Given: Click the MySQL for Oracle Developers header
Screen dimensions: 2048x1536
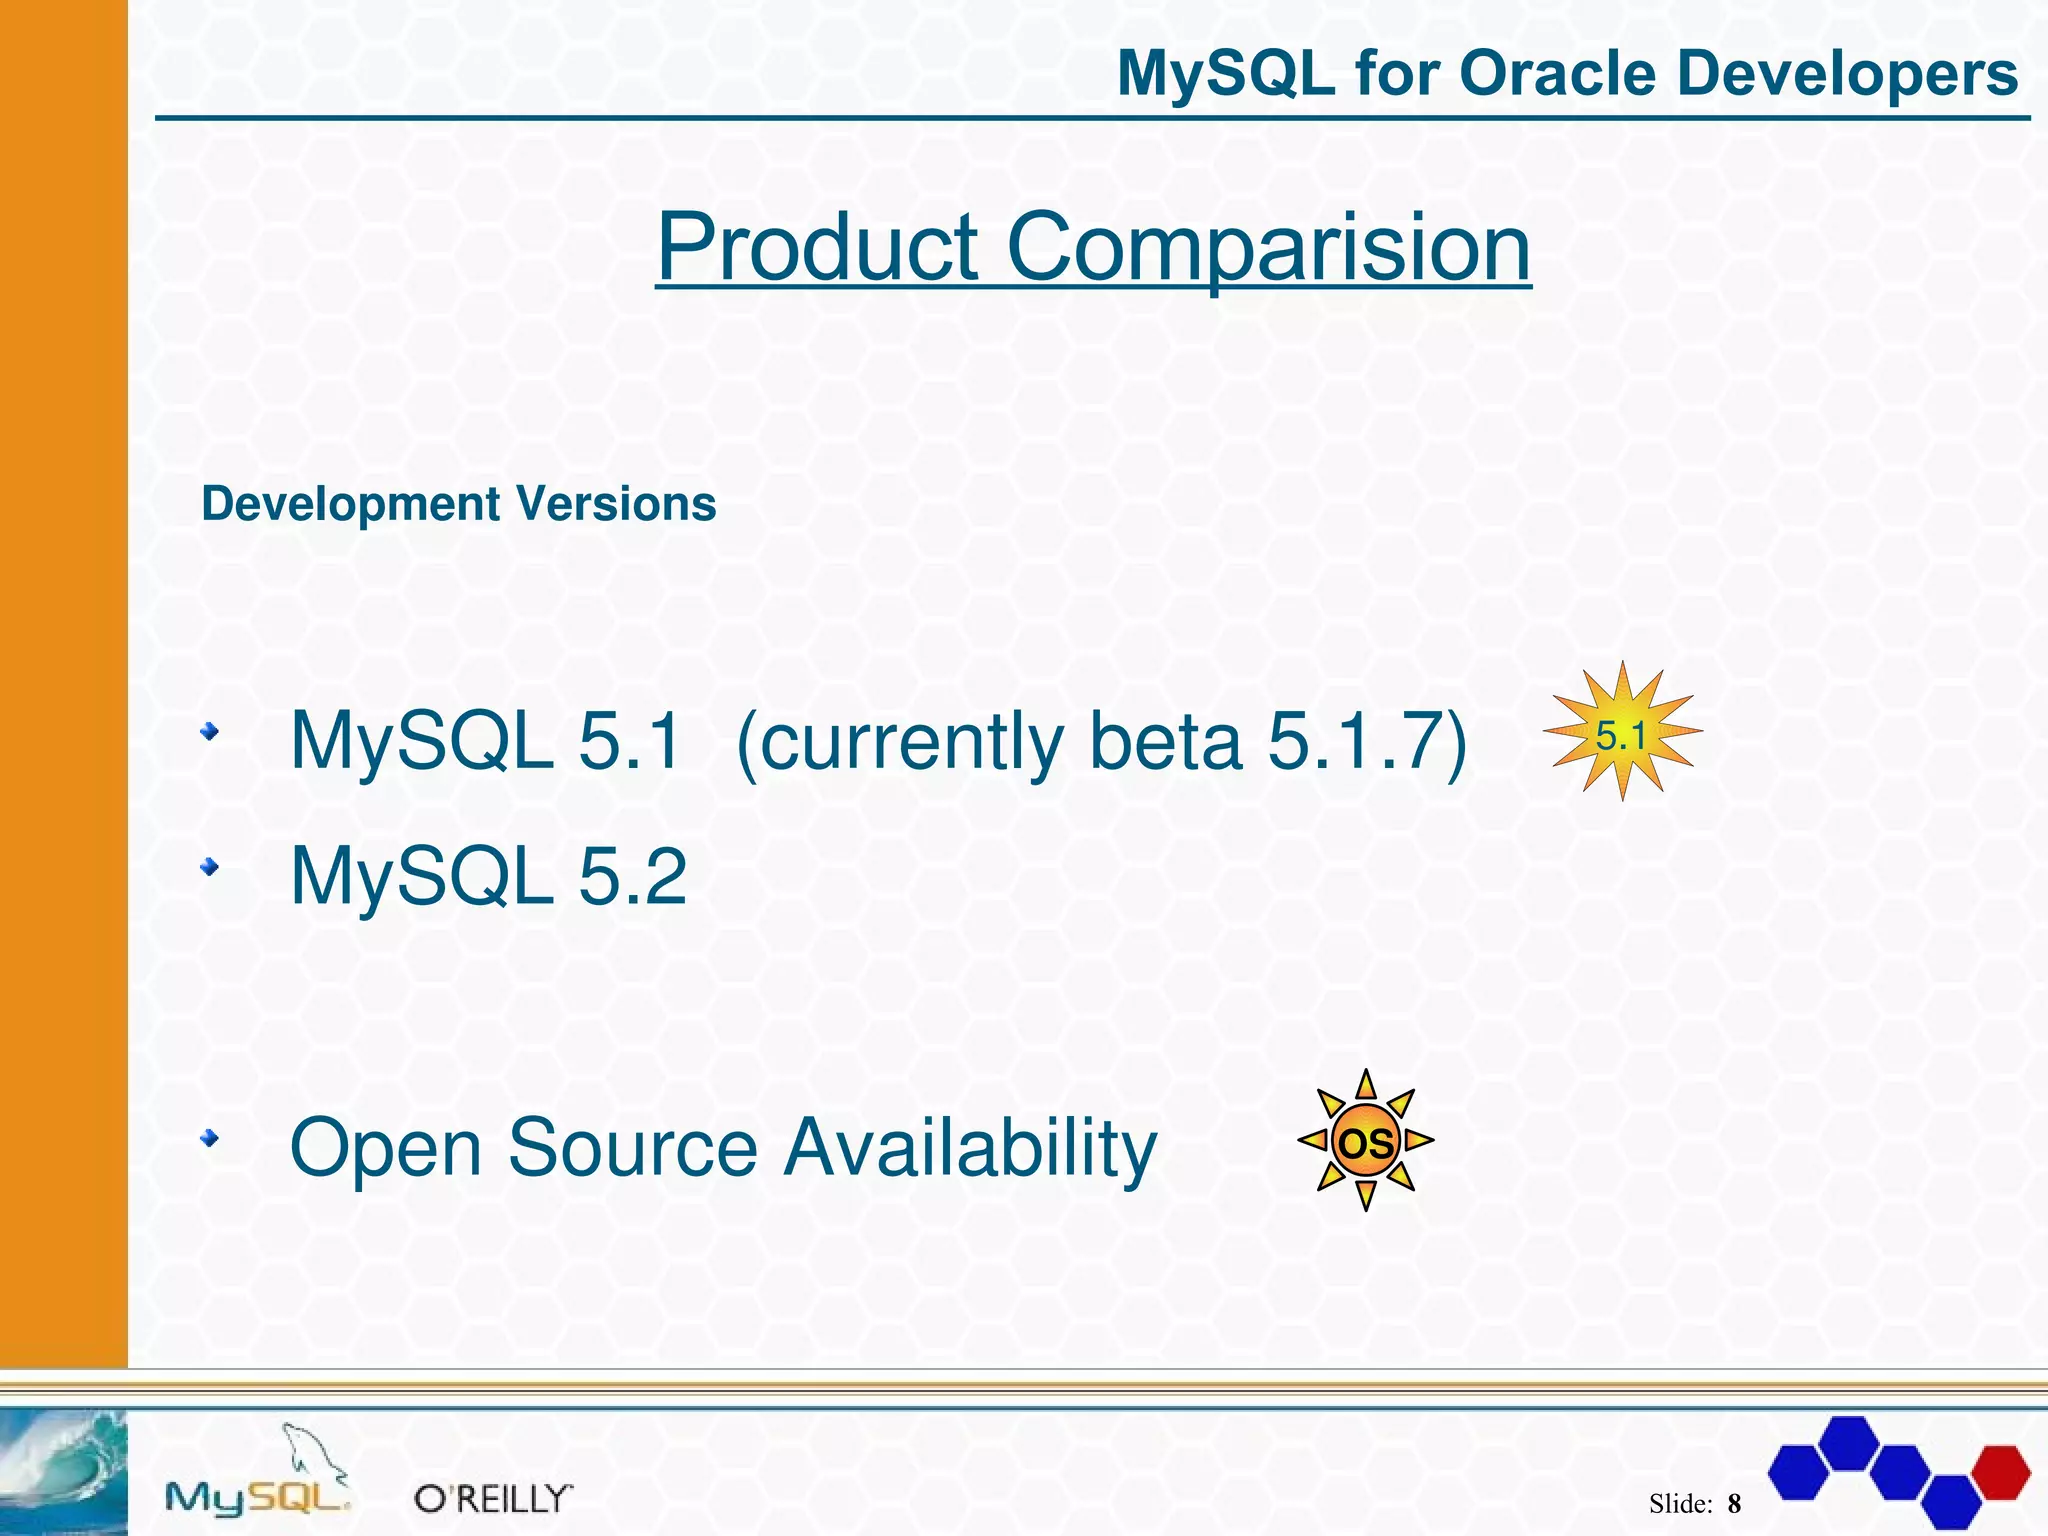Looking at the screenshot, I should (x=1567, y=73).
